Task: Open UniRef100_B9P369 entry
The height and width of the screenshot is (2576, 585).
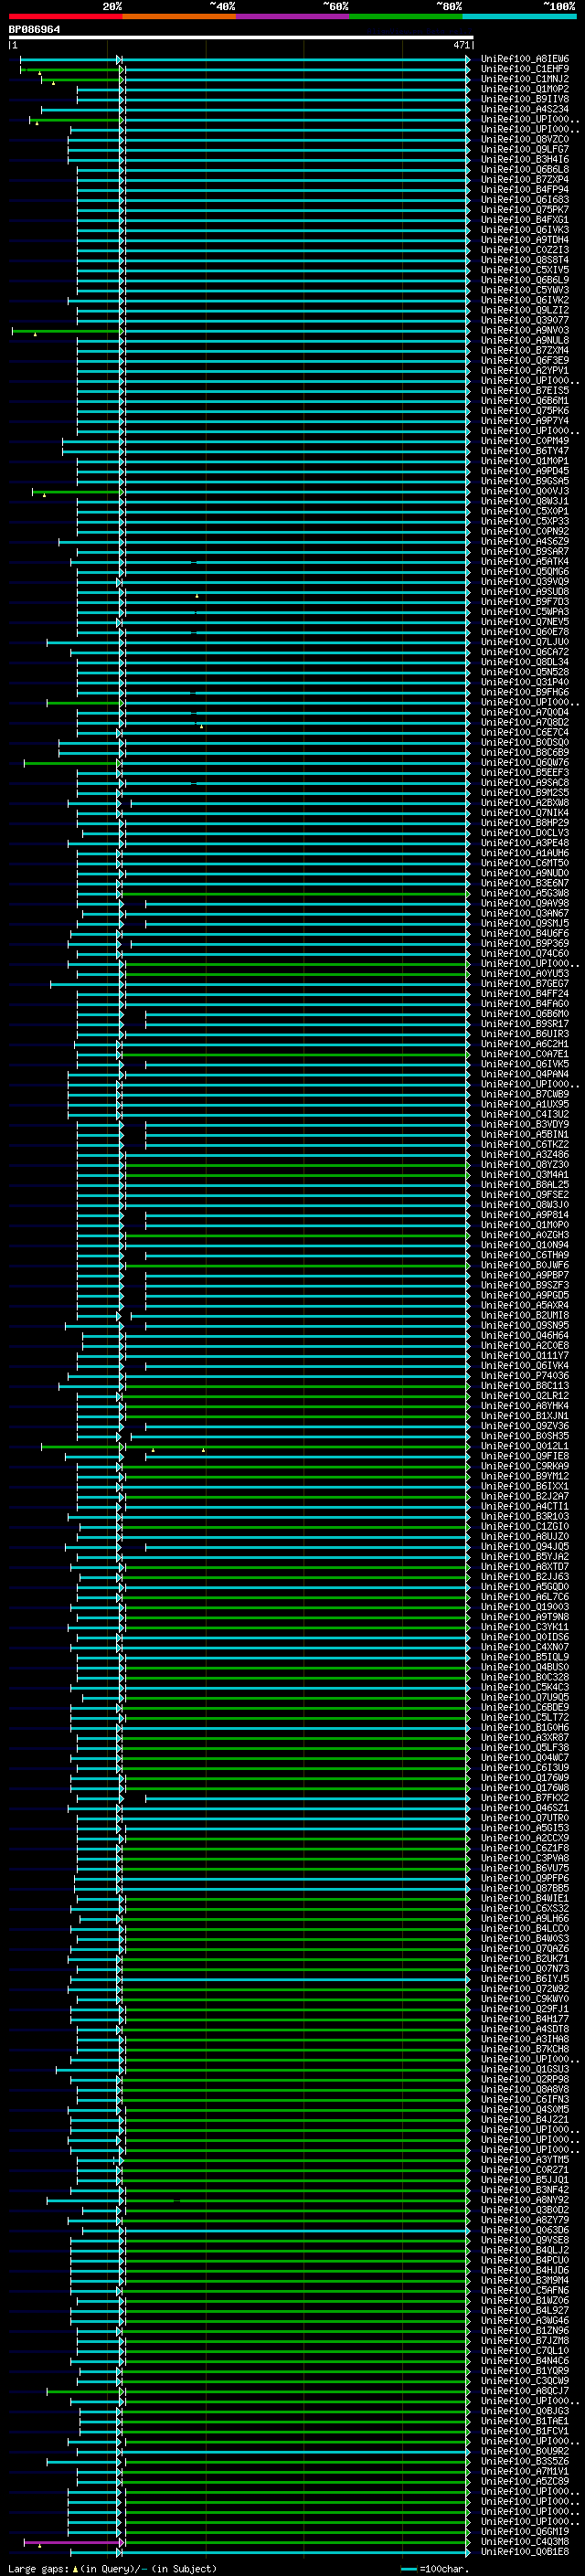Action: (525, 943)
